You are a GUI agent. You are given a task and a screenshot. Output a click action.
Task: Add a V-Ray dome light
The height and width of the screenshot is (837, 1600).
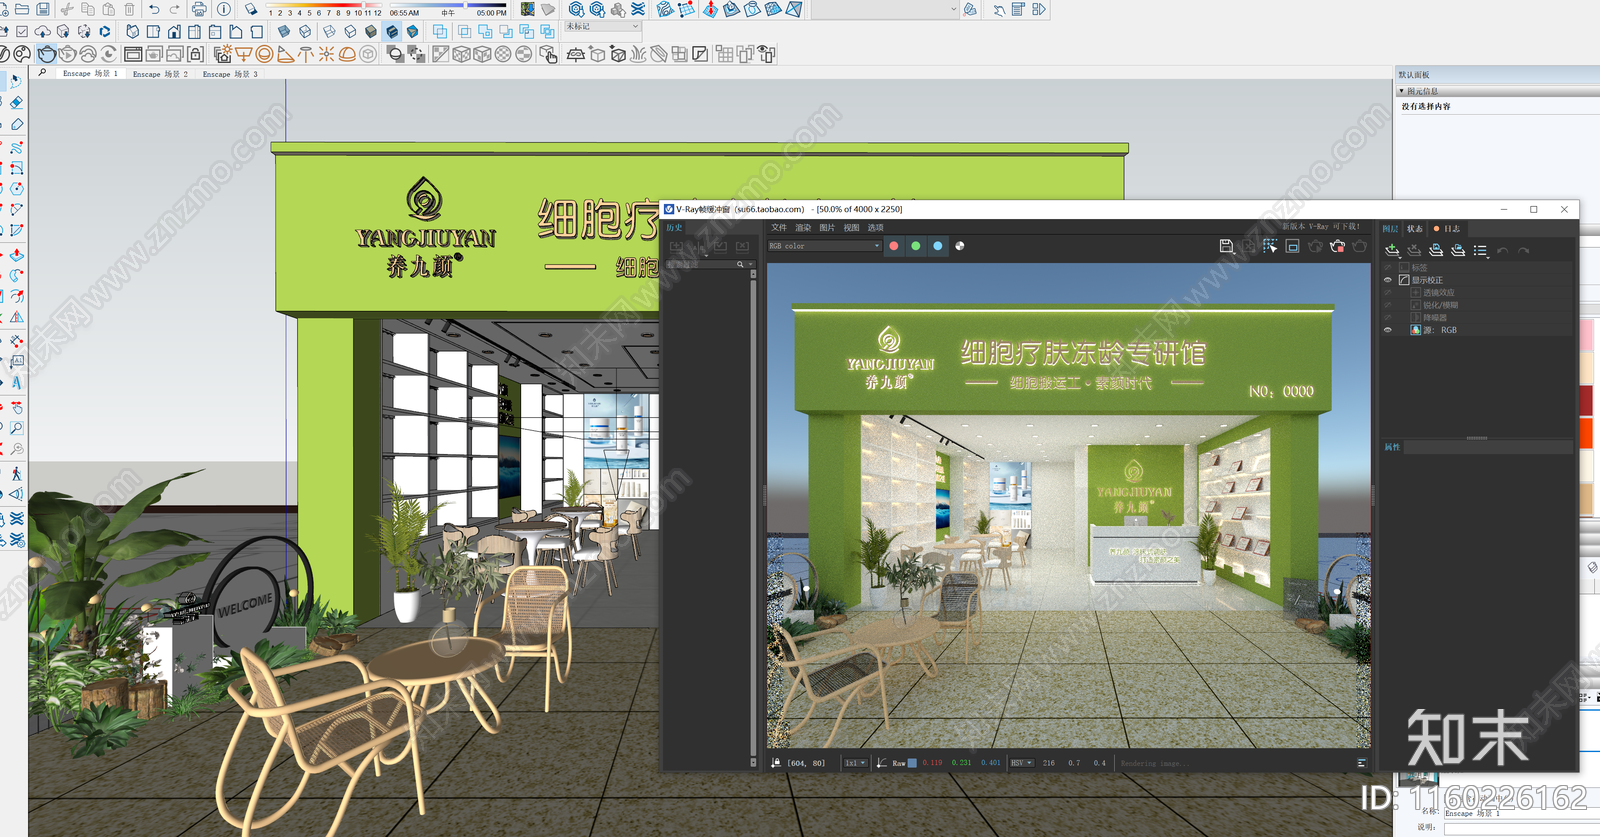(347, 54)
